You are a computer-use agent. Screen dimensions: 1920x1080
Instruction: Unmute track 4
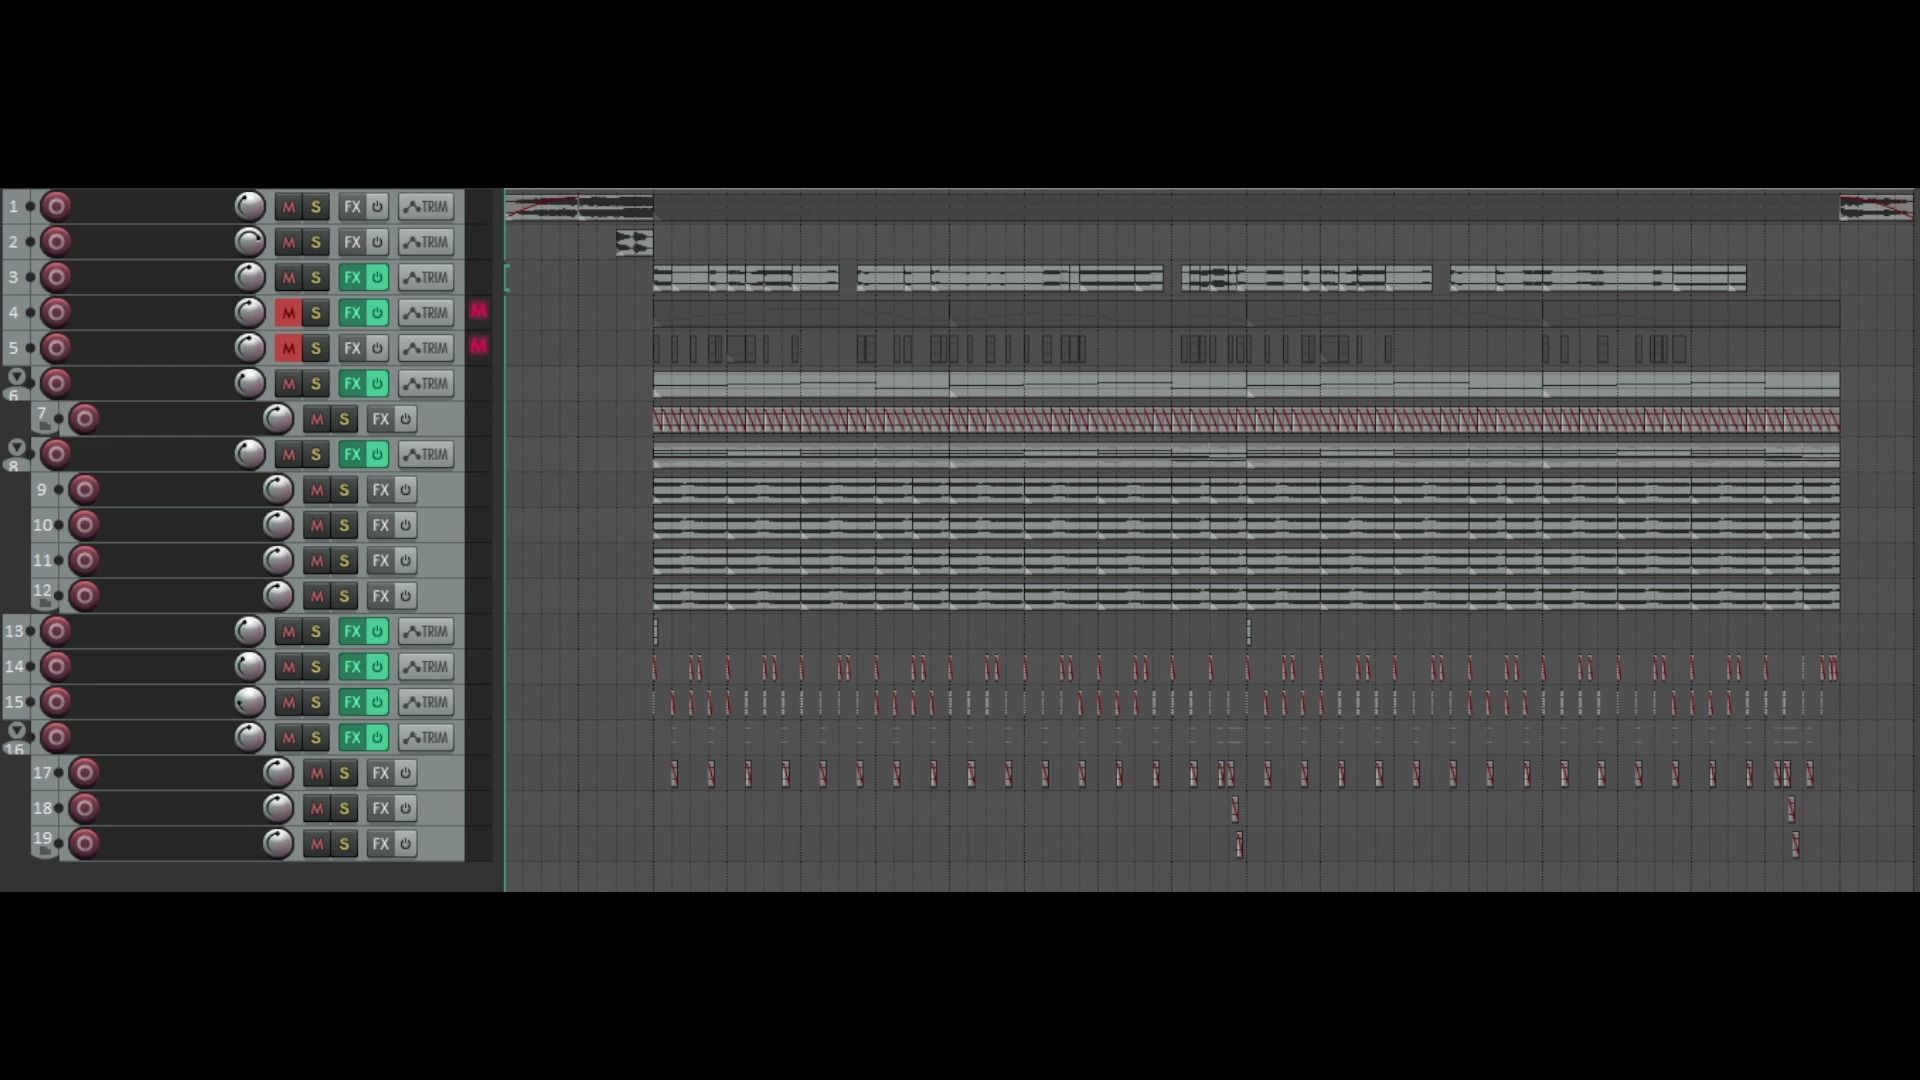(288, 313)
